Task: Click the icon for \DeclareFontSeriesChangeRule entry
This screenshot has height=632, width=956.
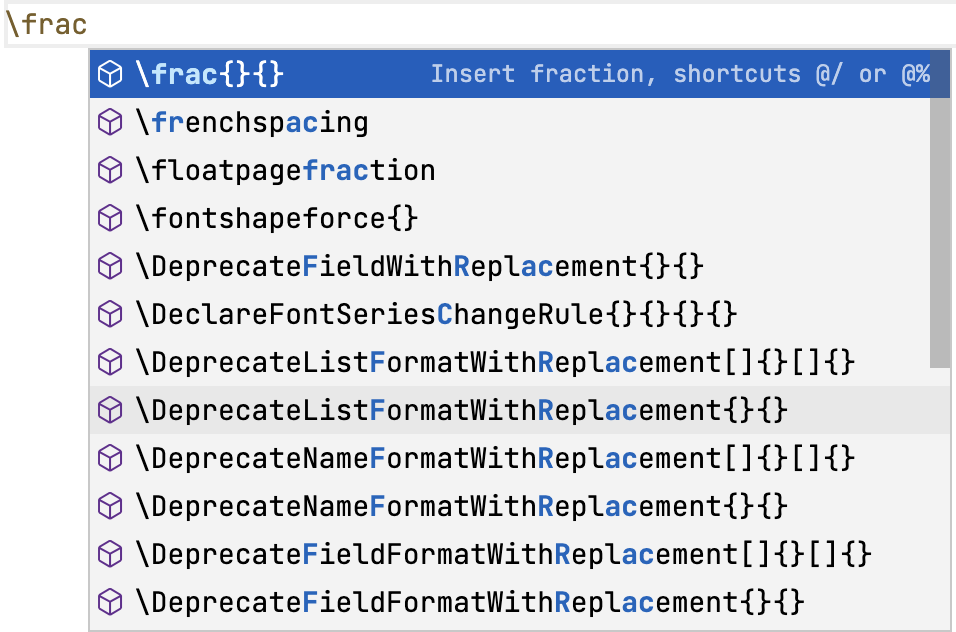Action: [x=110, y=314]
